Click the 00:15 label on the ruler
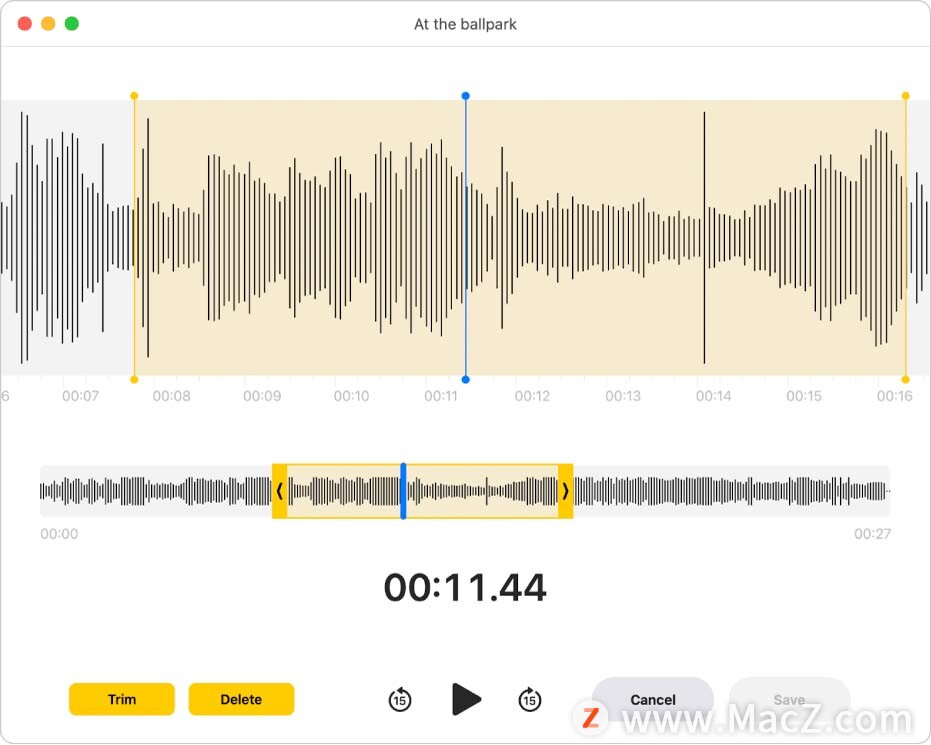The width and height of the screenshot is (931, 745). click(x=804, y=396)
